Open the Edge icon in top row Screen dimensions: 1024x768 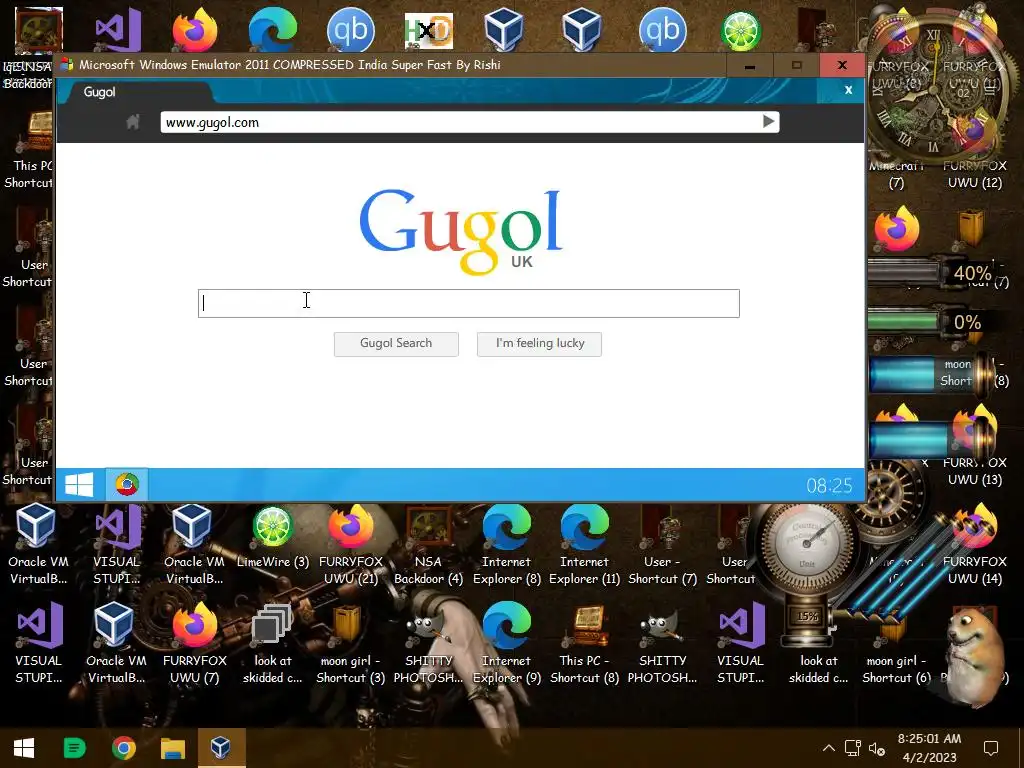(273, 29)
